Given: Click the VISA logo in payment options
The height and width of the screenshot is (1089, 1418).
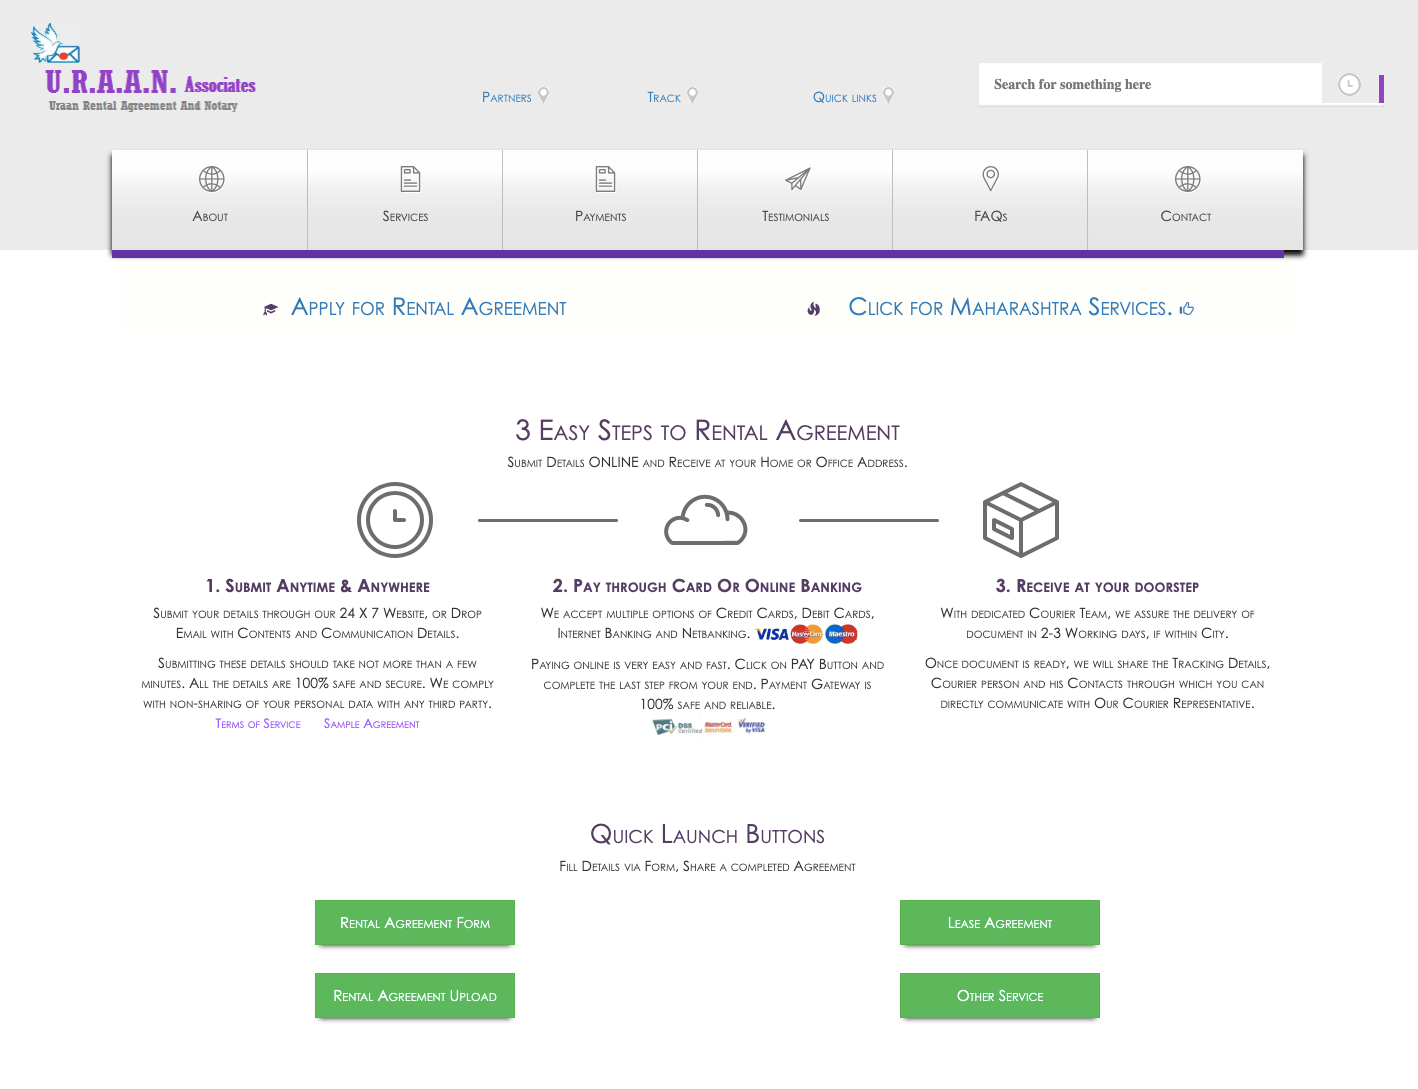Looking at the screenshot, I should click(771, 634).
